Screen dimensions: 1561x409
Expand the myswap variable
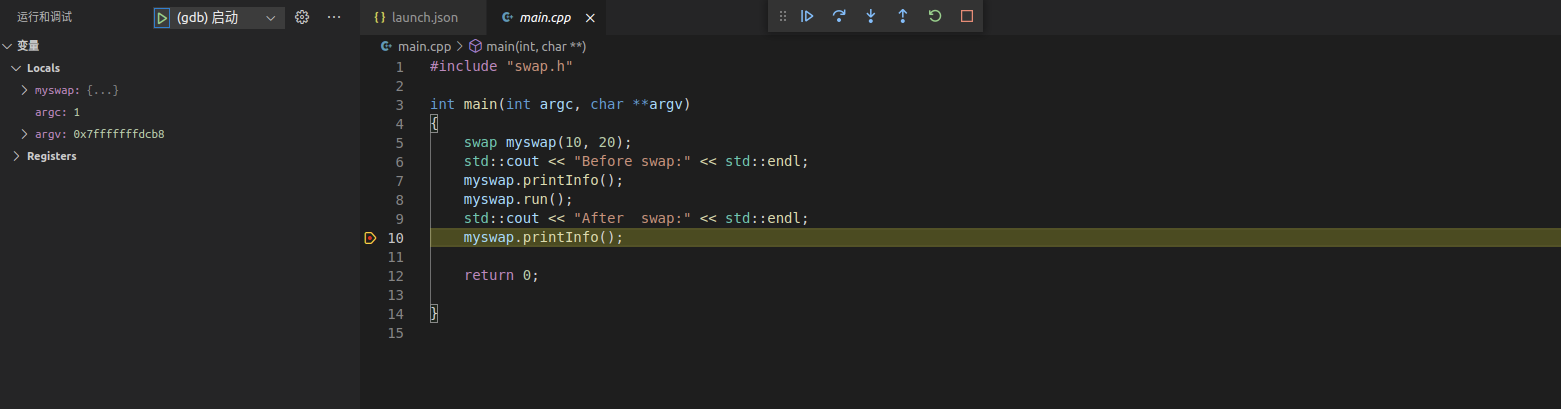pyautogui.click(x=24, y=90)
